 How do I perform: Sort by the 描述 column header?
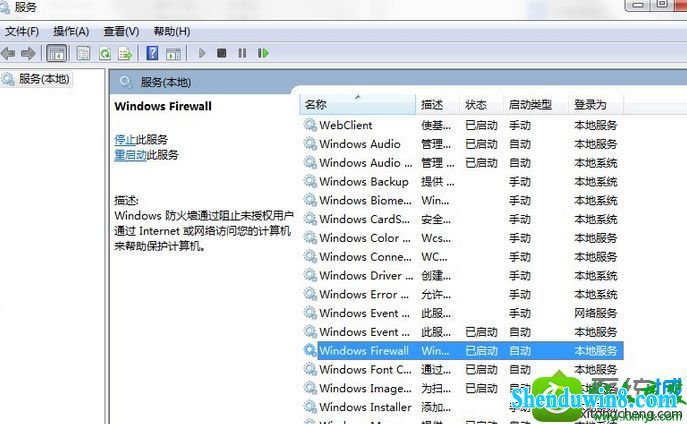[437, 105]
